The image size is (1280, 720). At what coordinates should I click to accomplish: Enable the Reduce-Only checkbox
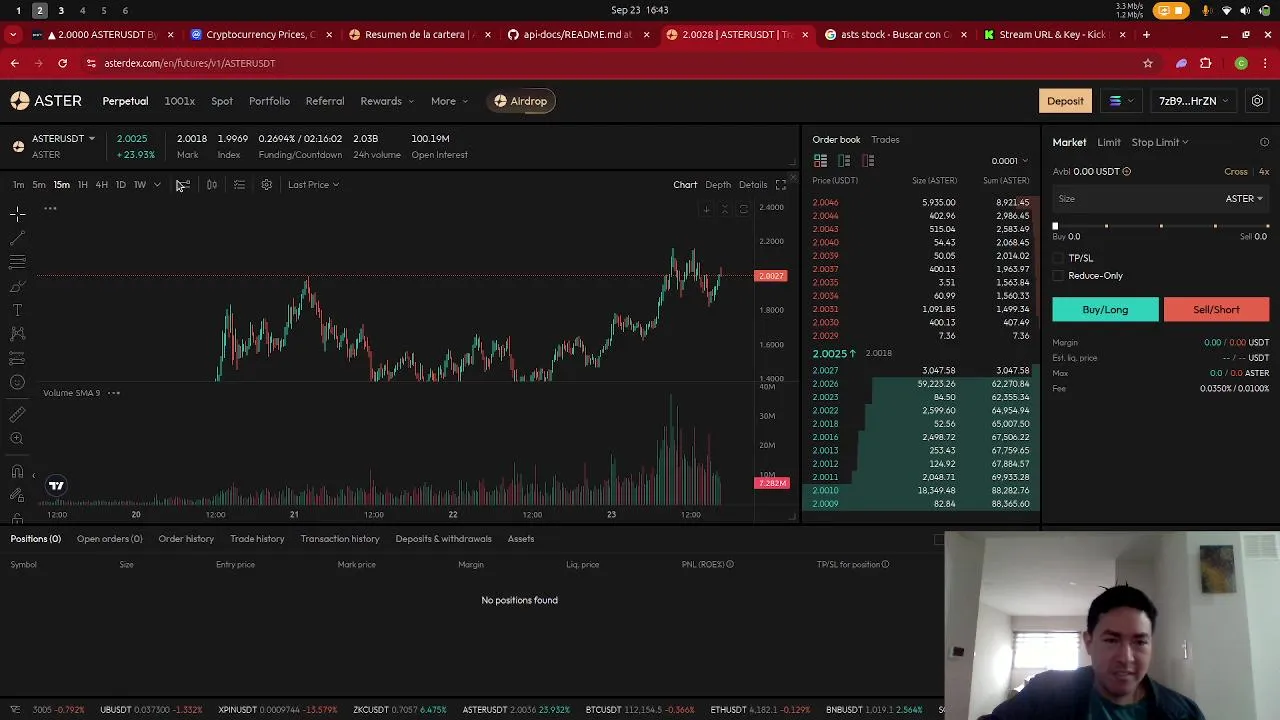(1058, 276)
